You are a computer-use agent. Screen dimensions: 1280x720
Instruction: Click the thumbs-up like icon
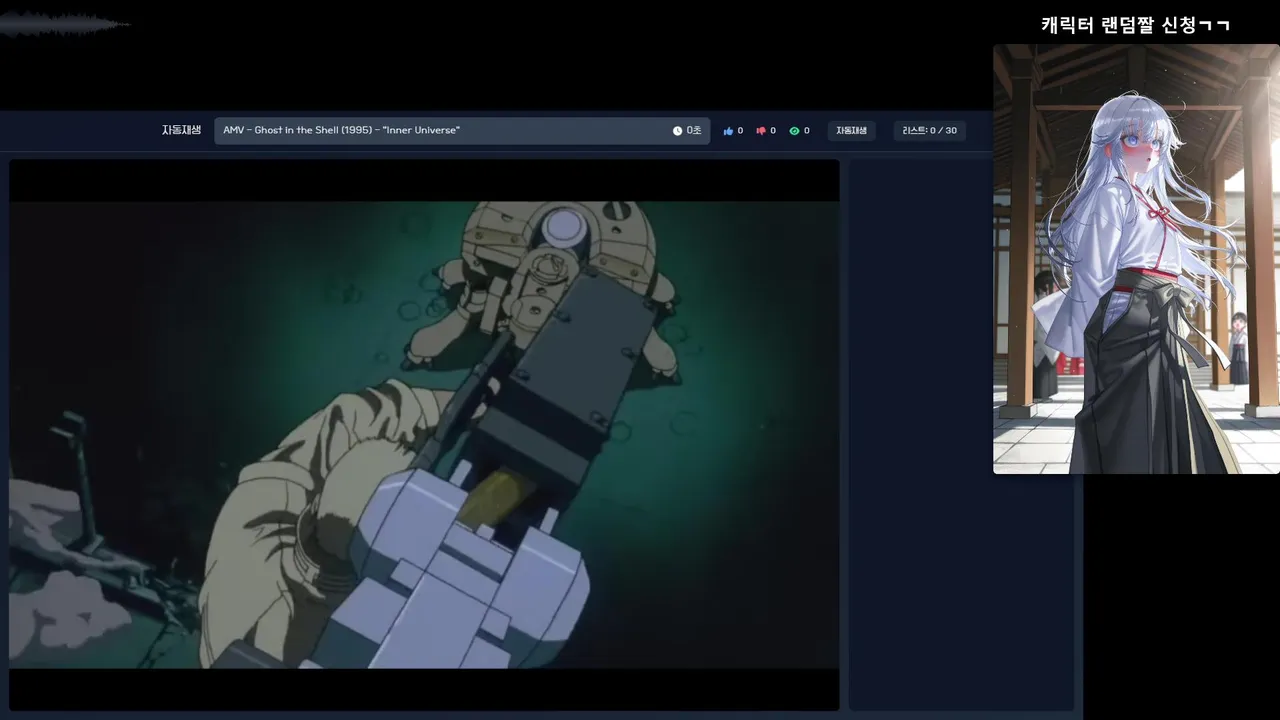tap(728, 131)
